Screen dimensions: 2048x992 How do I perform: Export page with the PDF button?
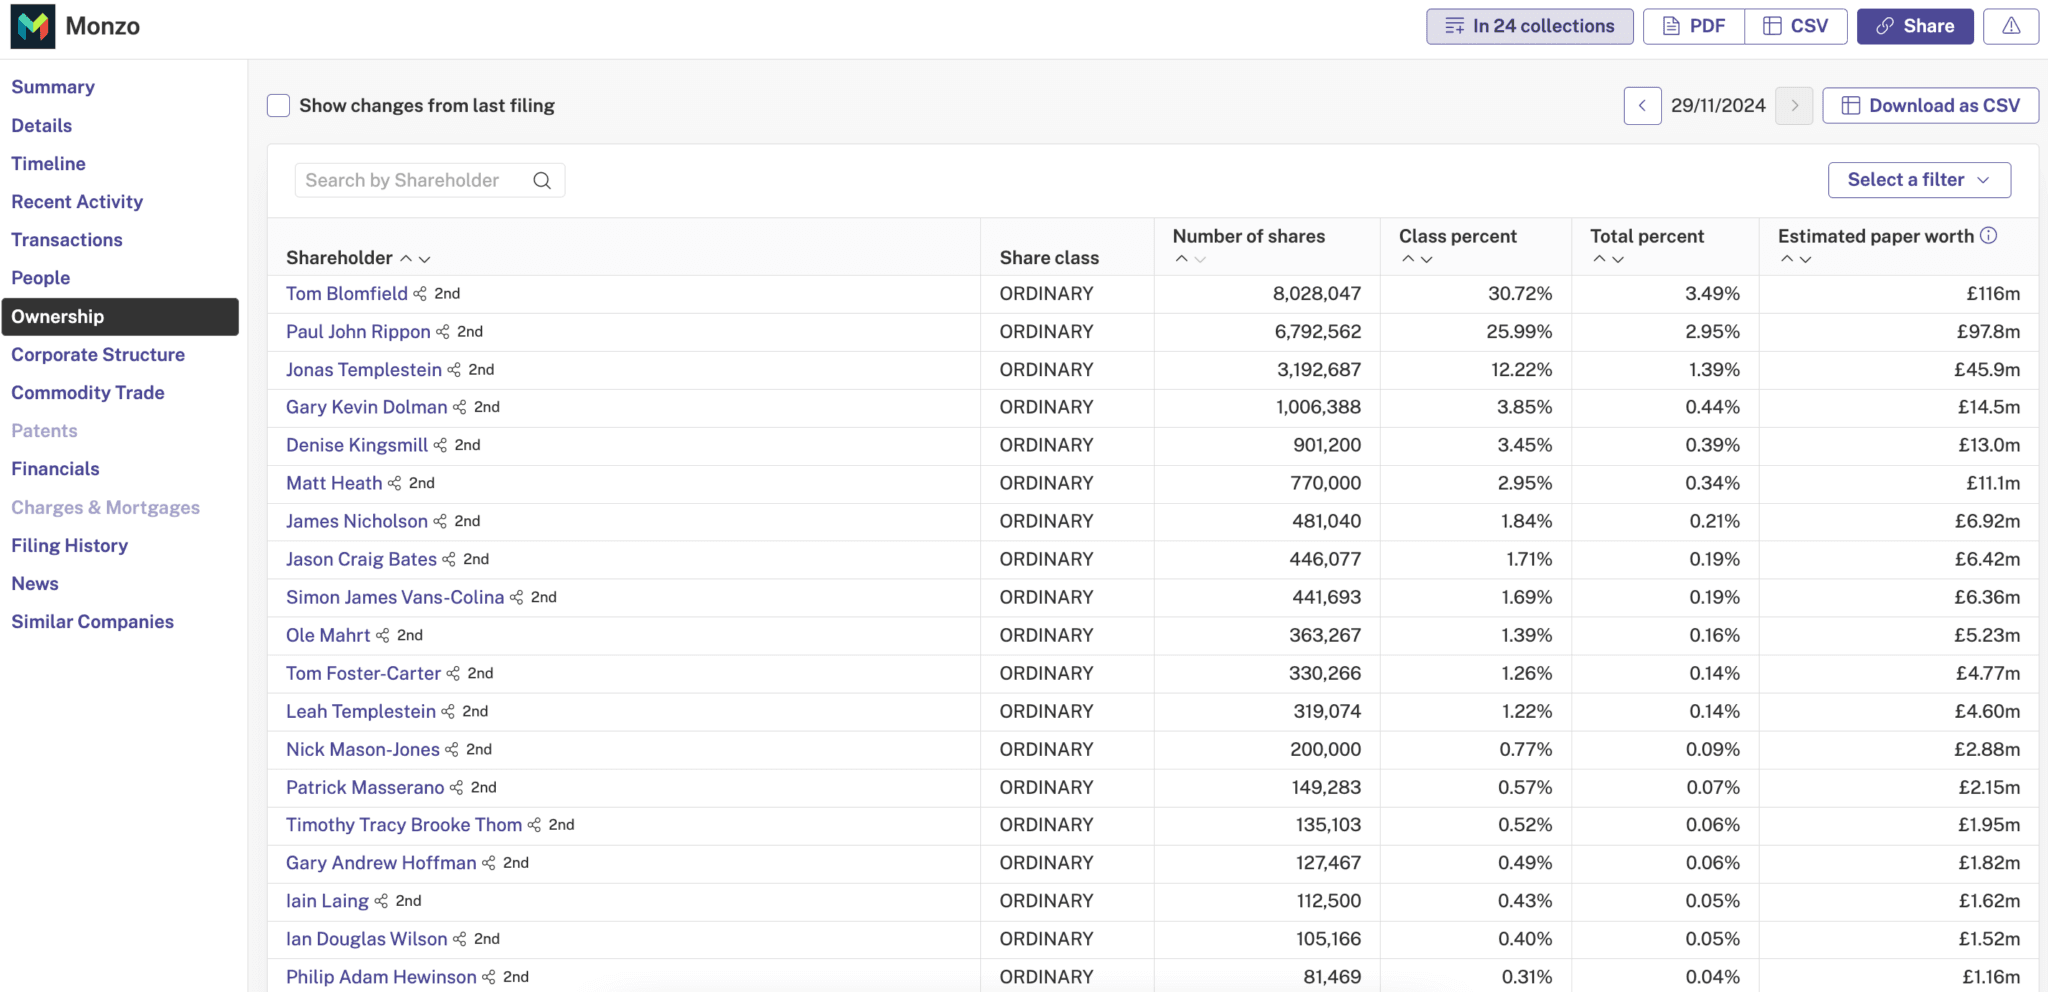click(1694, 26)
